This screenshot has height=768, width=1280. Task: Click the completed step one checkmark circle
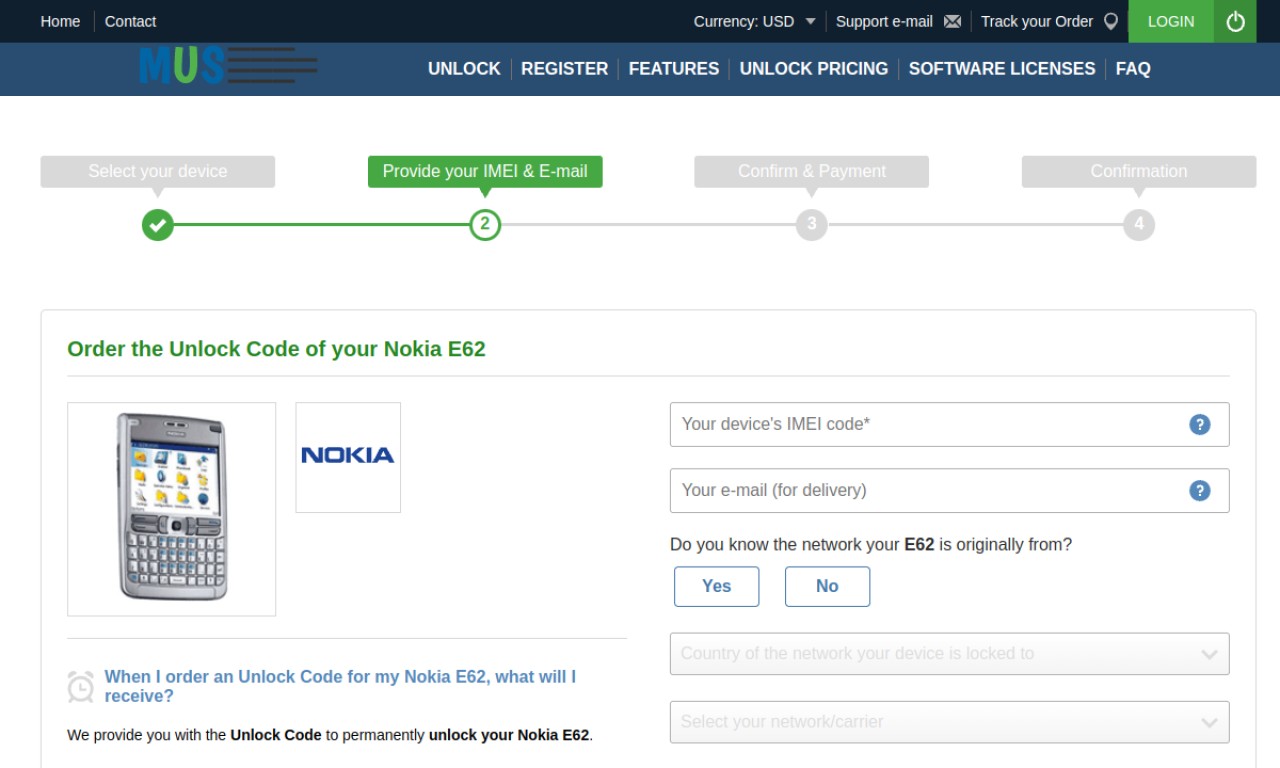click(x=157, y=225)
